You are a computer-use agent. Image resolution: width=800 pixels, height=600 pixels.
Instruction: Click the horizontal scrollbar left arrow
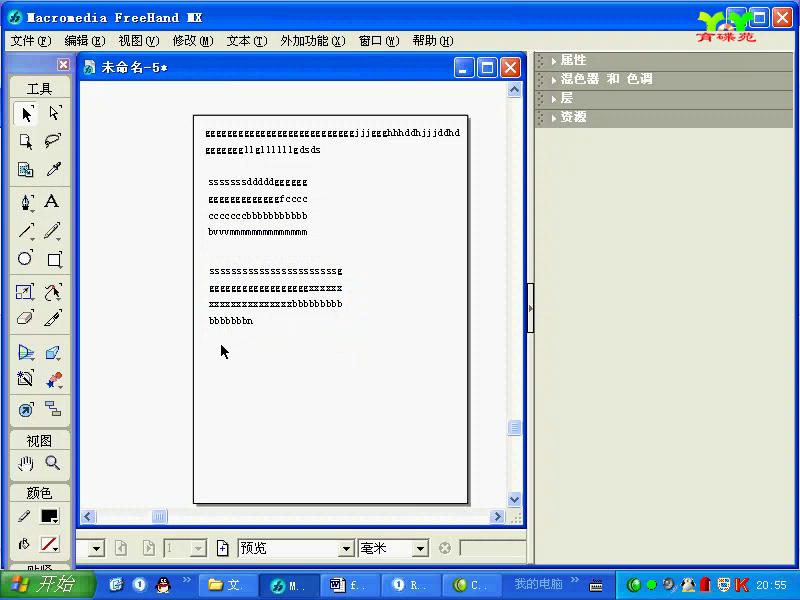pos(88,516)
